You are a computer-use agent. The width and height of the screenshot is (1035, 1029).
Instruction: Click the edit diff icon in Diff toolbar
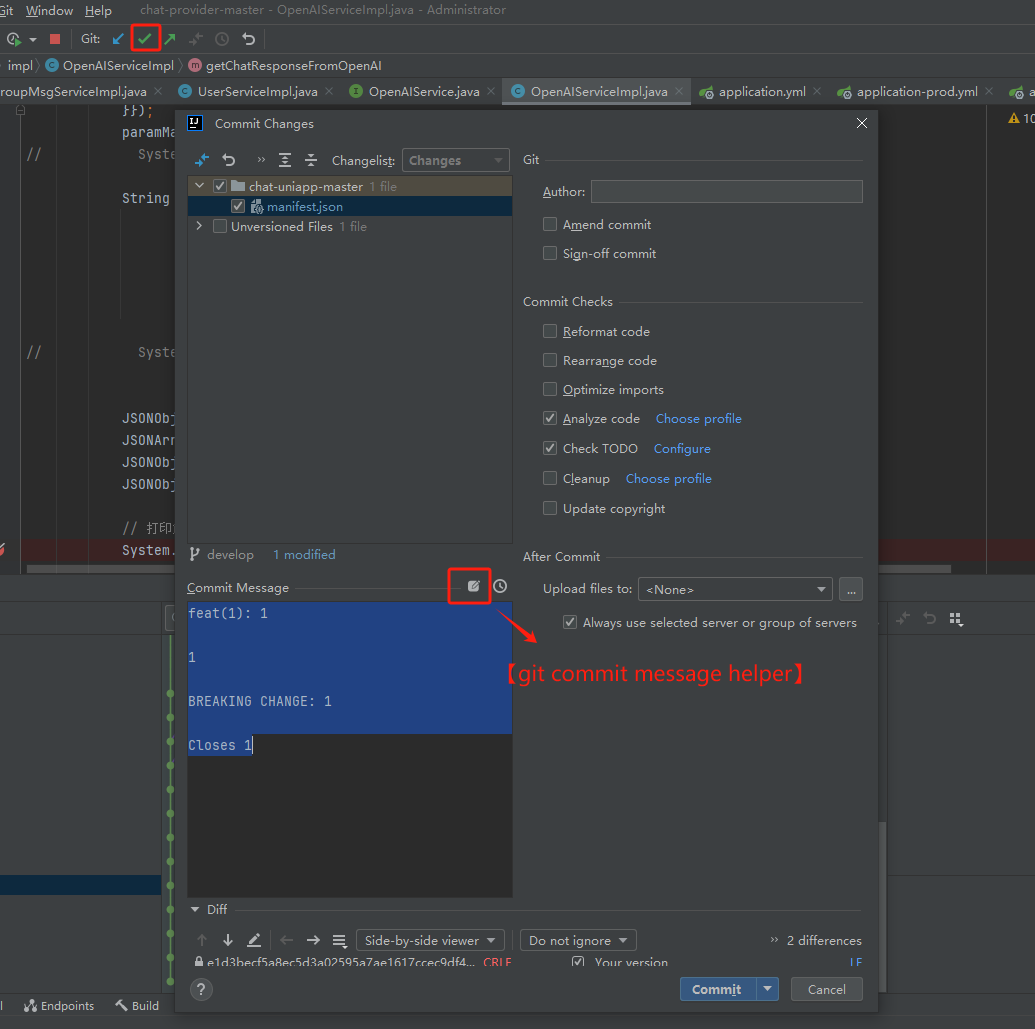point(254,940)
